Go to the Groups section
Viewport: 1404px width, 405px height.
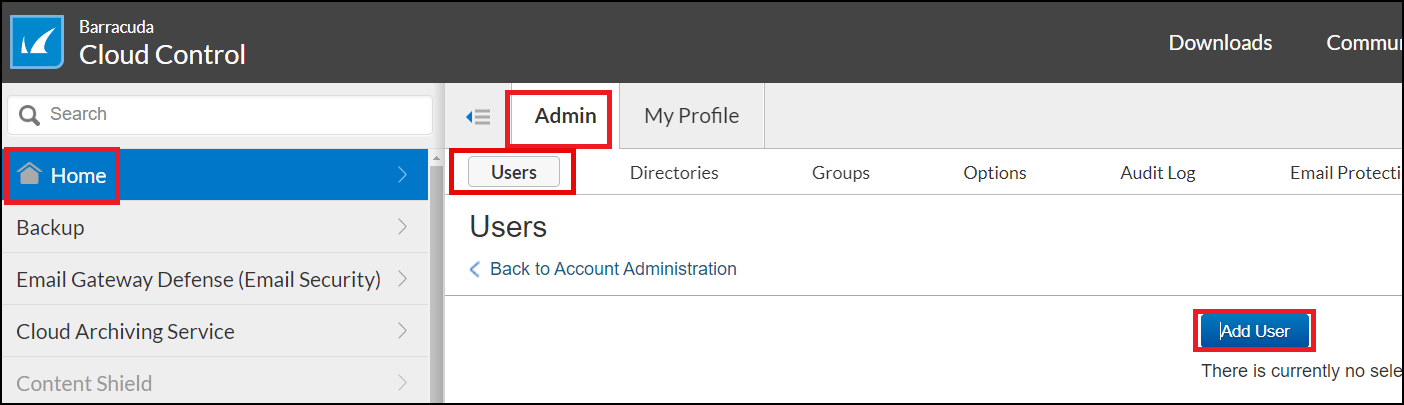coord(840,173)
